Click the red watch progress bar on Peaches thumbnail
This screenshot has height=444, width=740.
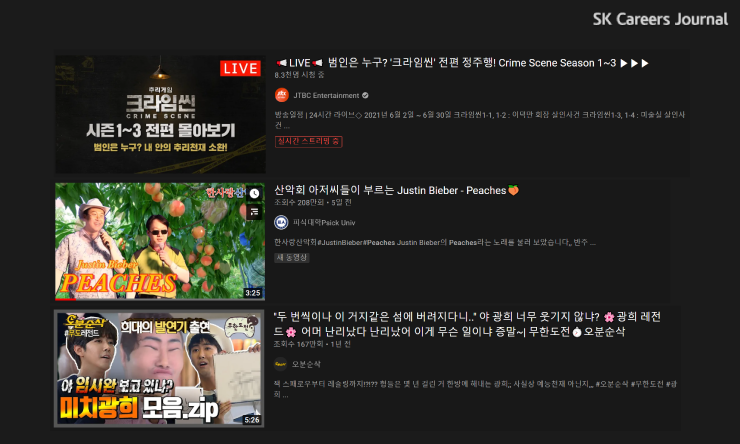click(66, 299)
